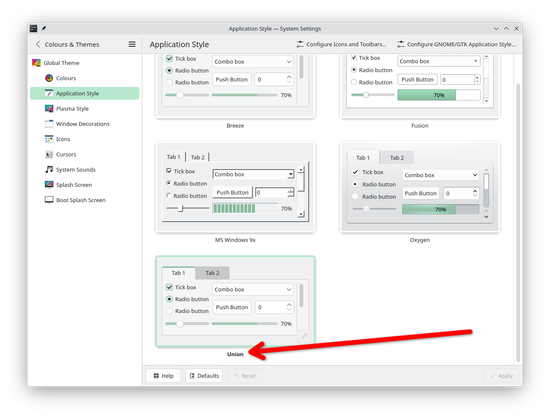The height and width of the screenshot is (419, 550).
Task: Select Tab 1 in Oxygen preview
Action: (363, 158)
